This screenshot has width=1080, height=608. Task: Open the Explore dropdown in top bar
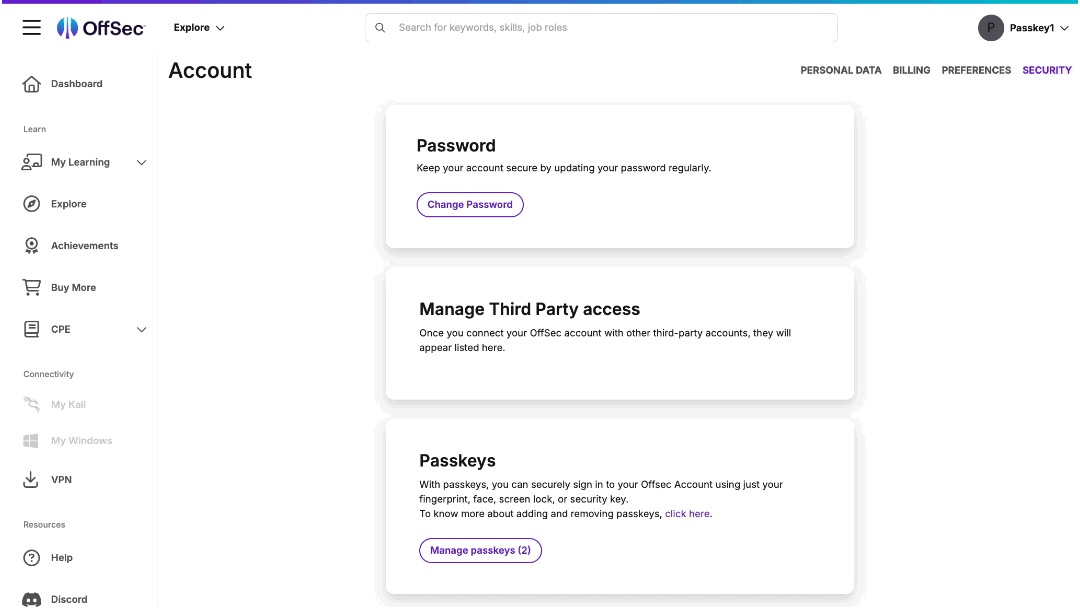pos(199,28)
